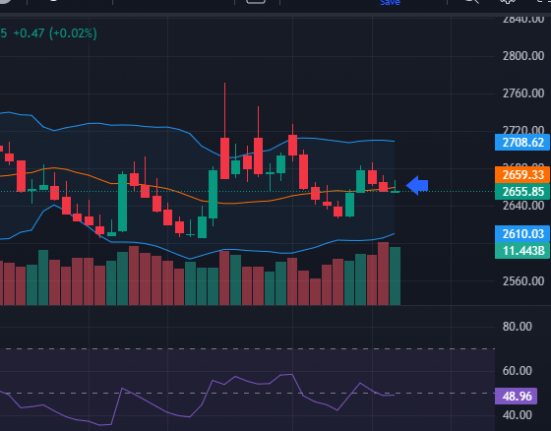Screen dimensions: 551x431
Task: Select the volume label 11.443B
Action: coord(522,250)
